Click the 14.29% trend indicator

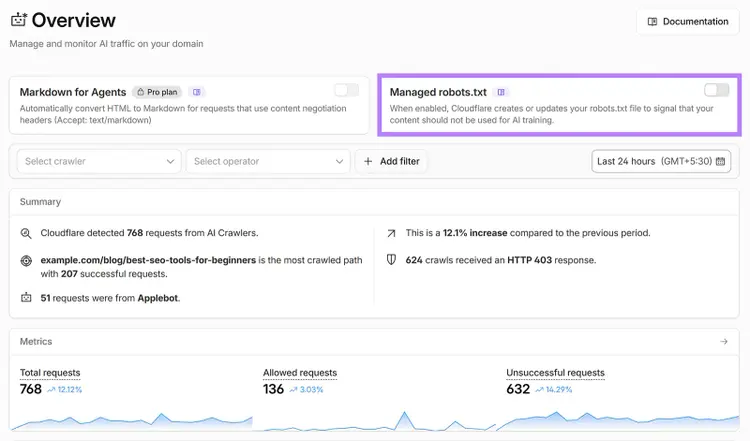(x=554, y=390)
